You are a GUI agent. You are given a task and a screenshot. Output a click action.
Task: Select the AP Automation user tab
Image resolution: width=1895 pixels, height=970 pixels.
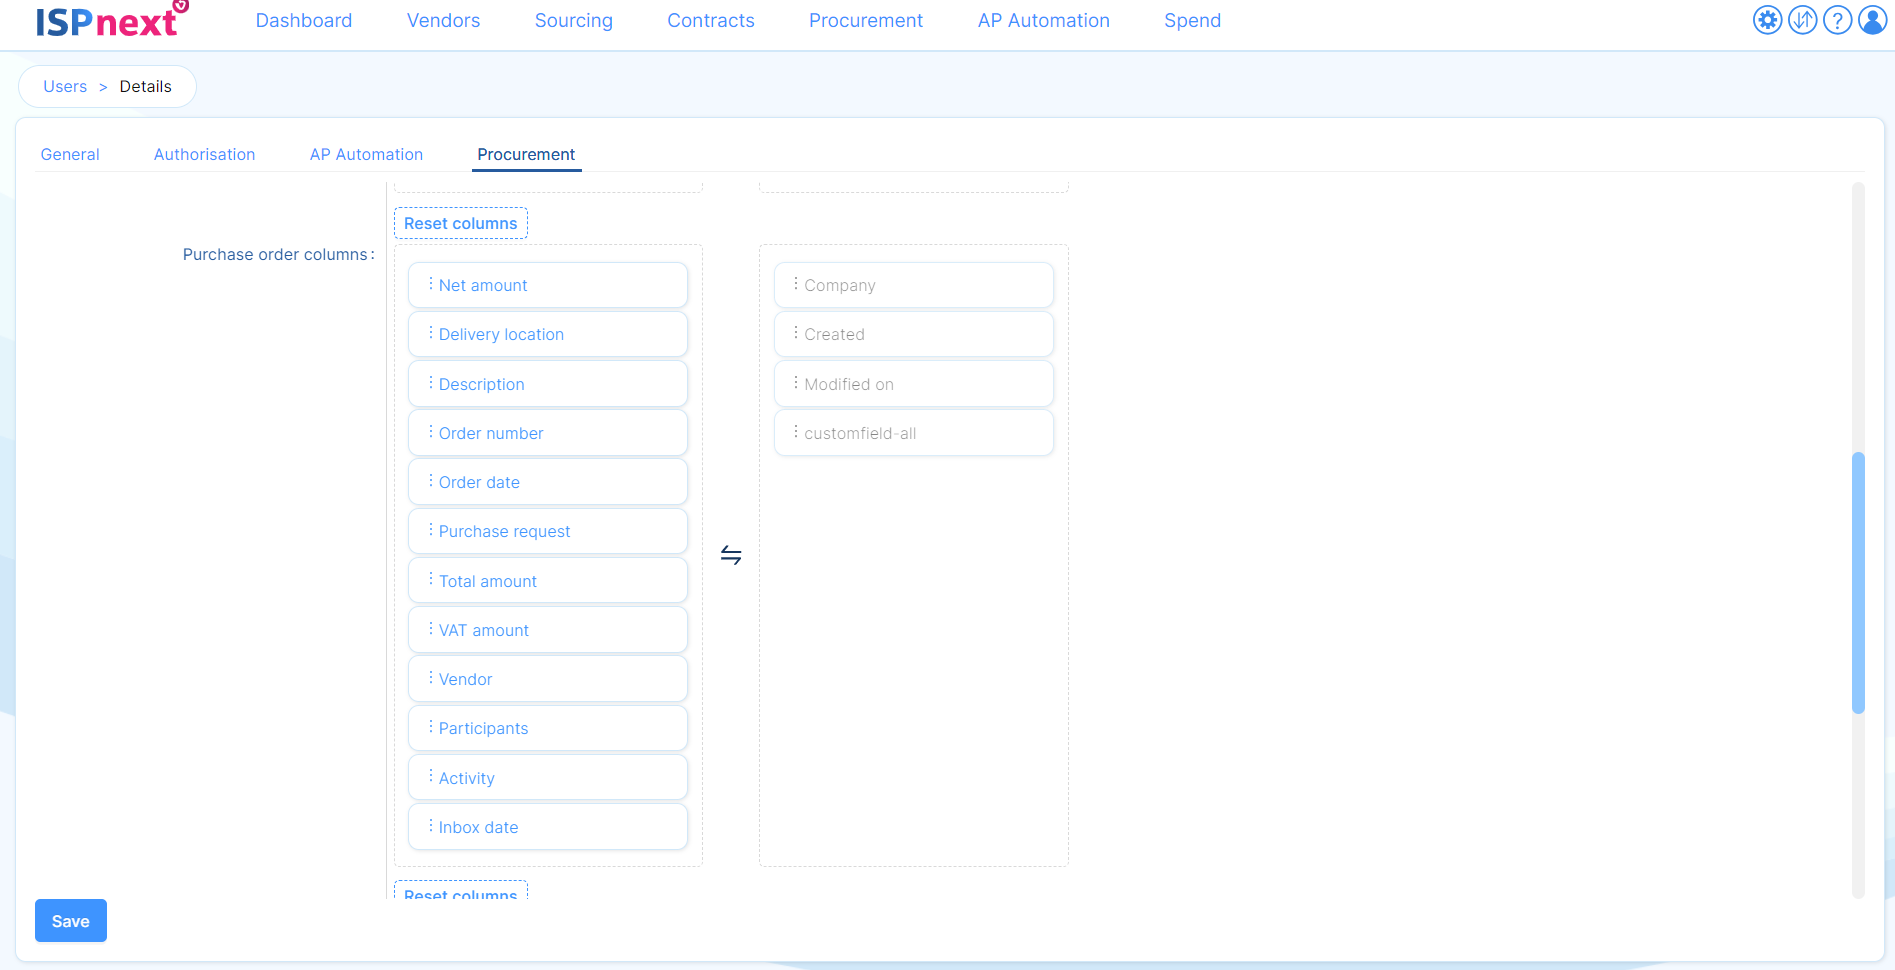(x=366, y=154)
